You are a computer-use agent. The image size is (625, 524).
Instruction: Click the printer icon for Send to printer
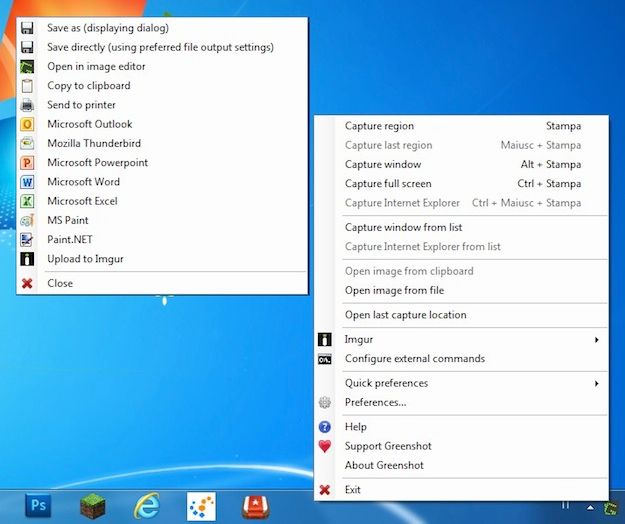[x=27, y=105]
